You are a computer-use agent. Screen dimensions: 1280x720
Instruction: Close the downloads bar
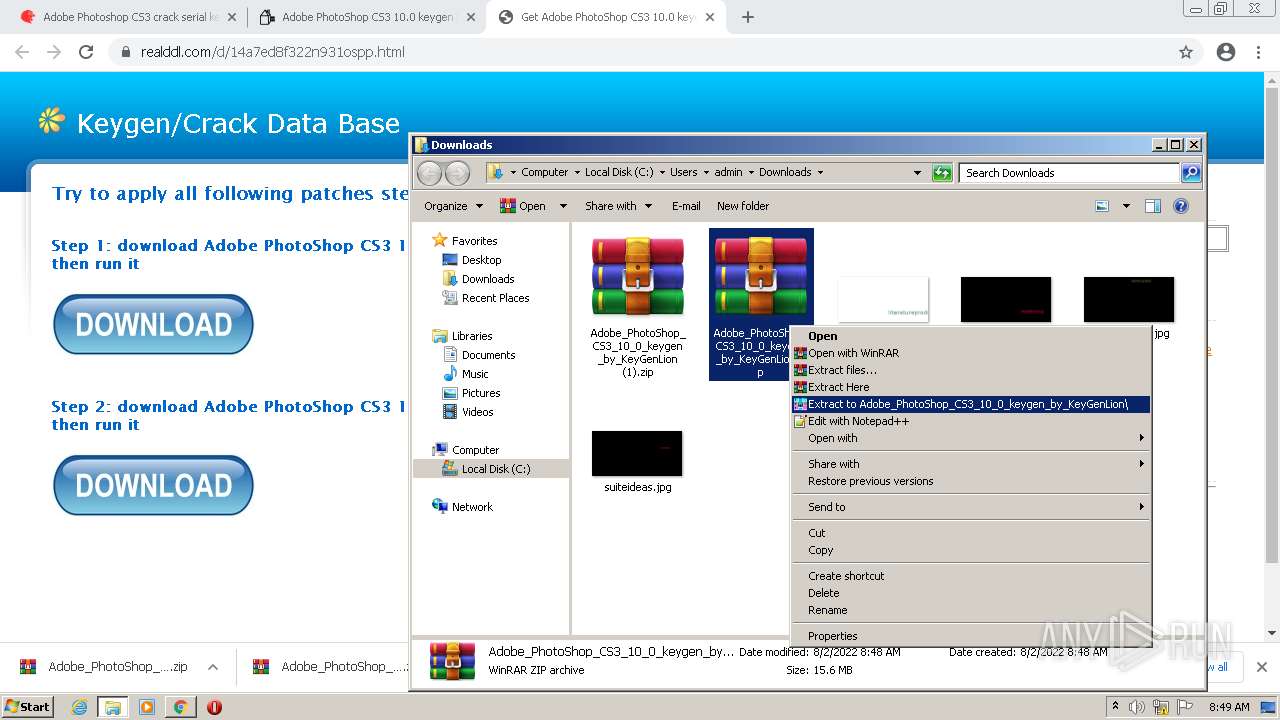(x=1261, y=667)
